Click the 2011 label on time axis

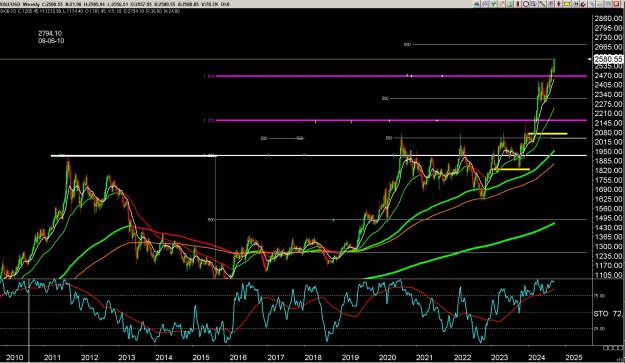(x=52, y=357)
